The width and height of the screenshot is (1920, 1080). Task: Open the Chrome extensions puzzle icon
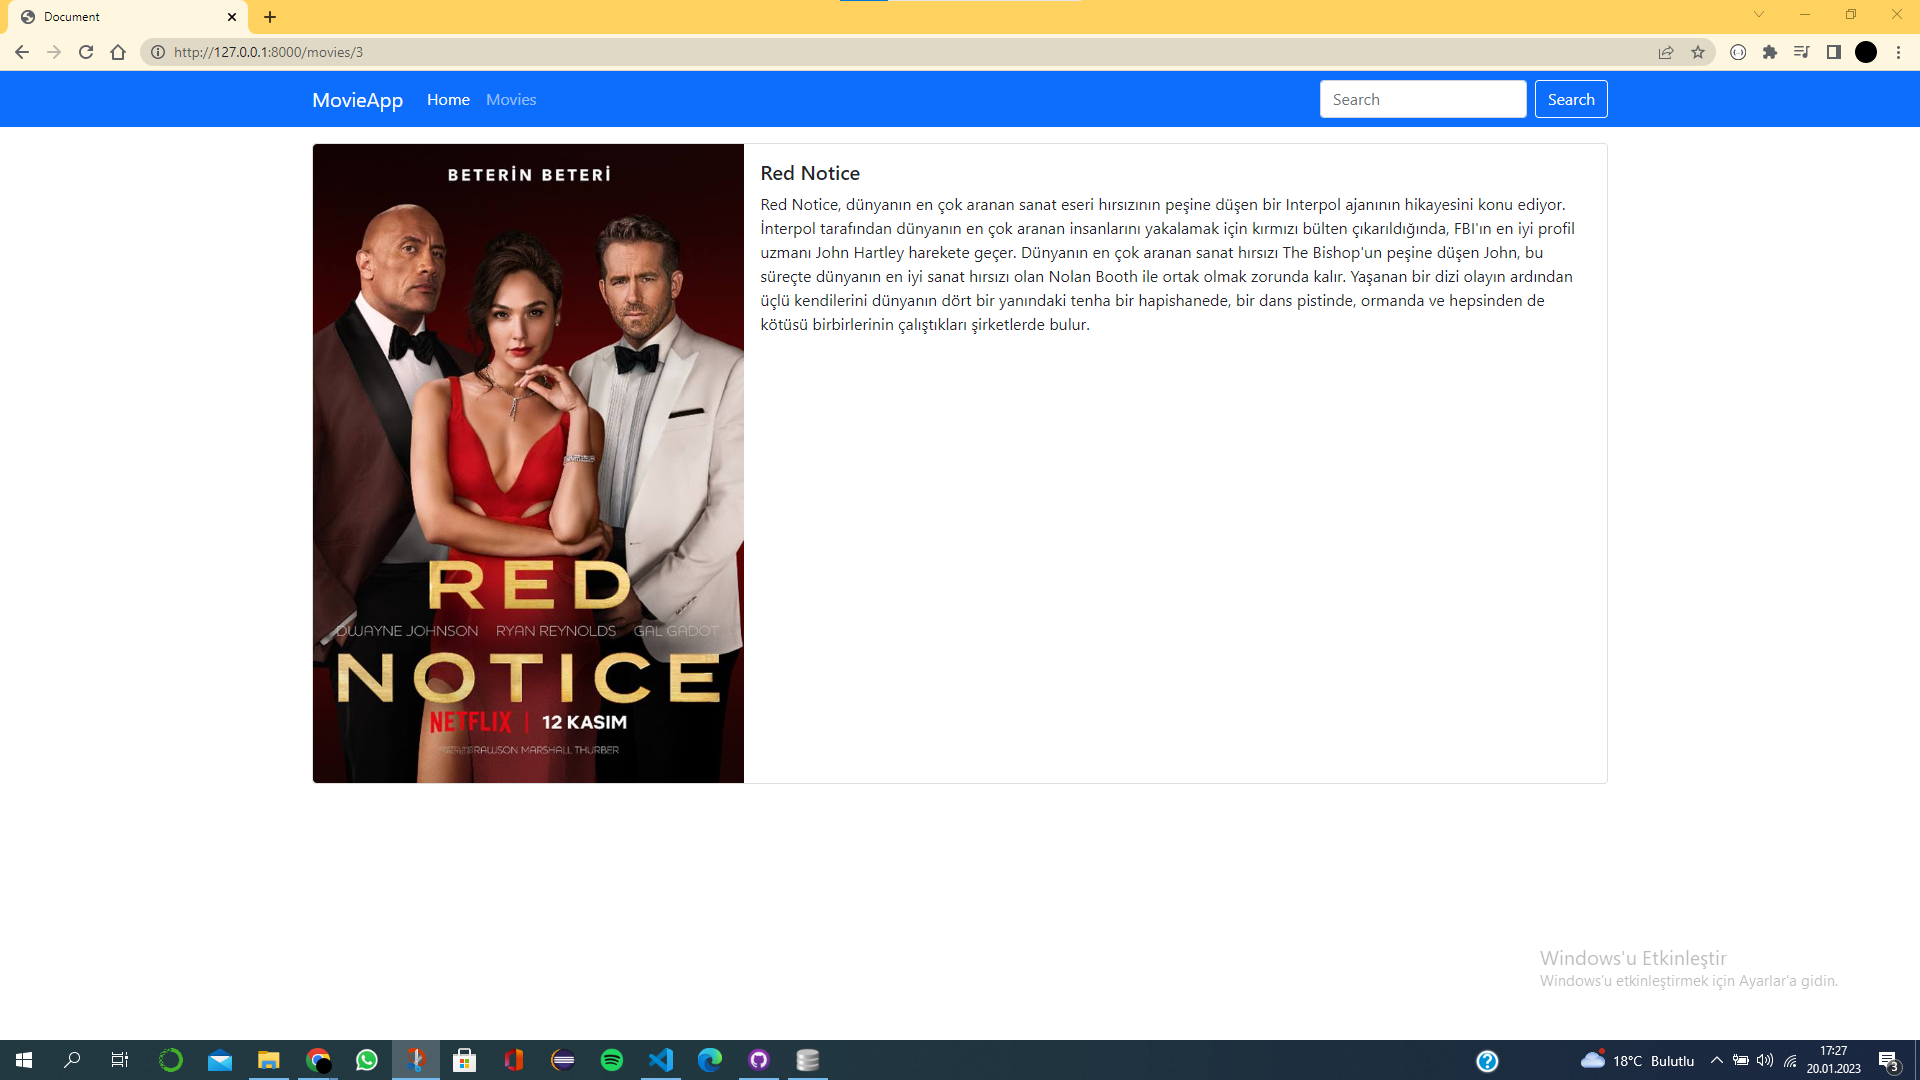pyautogui.click(x=1770, y=52)
